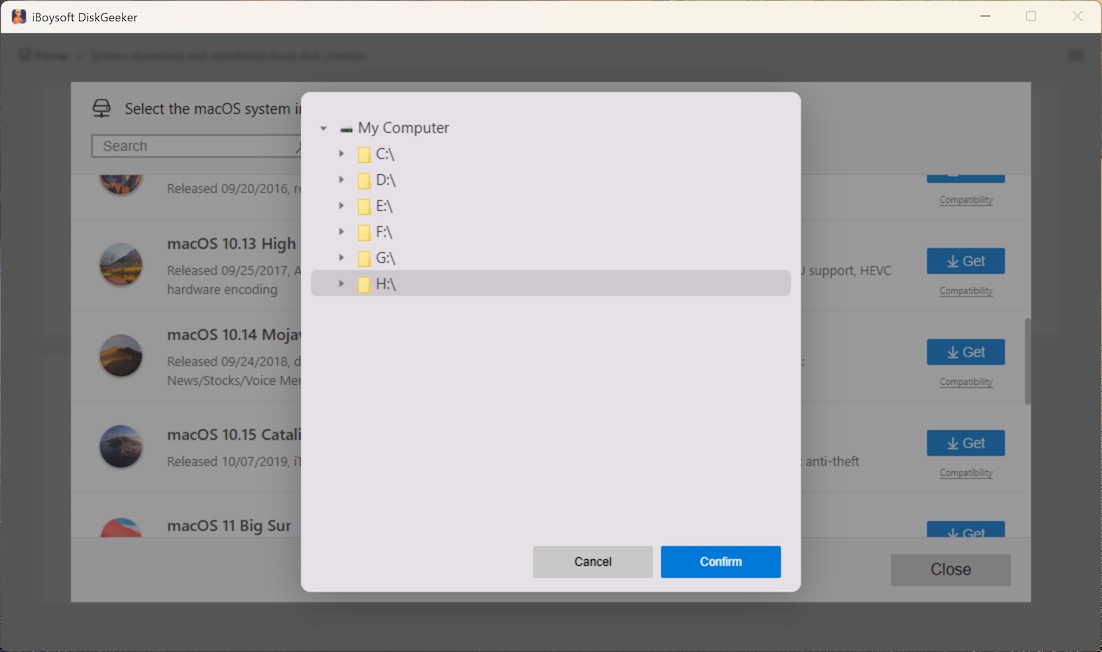Expand the F:\ drive tree node

tap(343, 231)
